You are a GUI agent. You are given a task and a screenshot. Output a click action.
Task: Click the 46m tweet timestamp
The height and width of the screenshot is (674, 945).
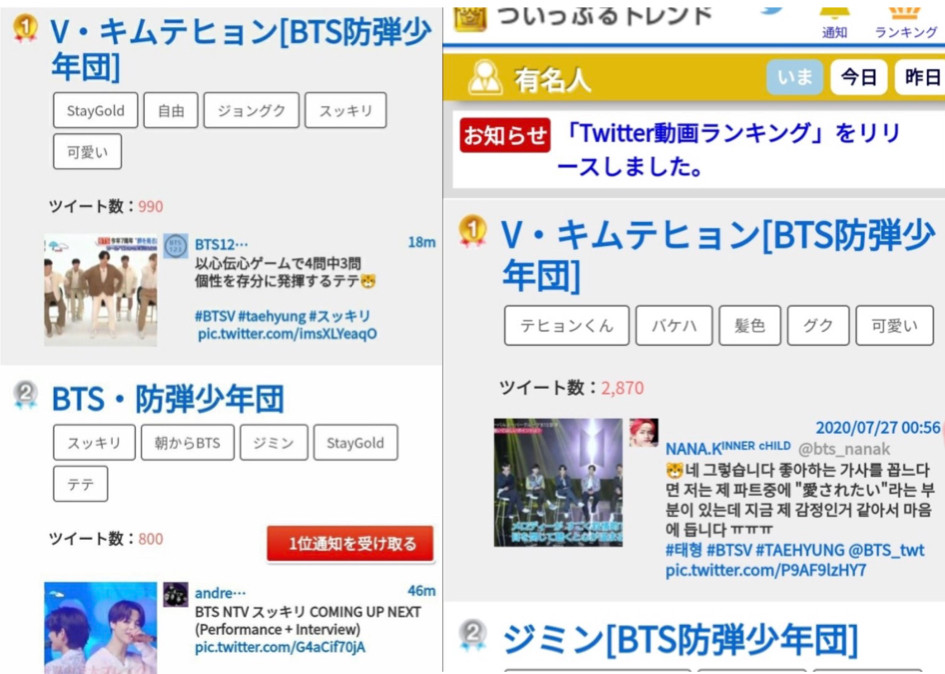421,591
